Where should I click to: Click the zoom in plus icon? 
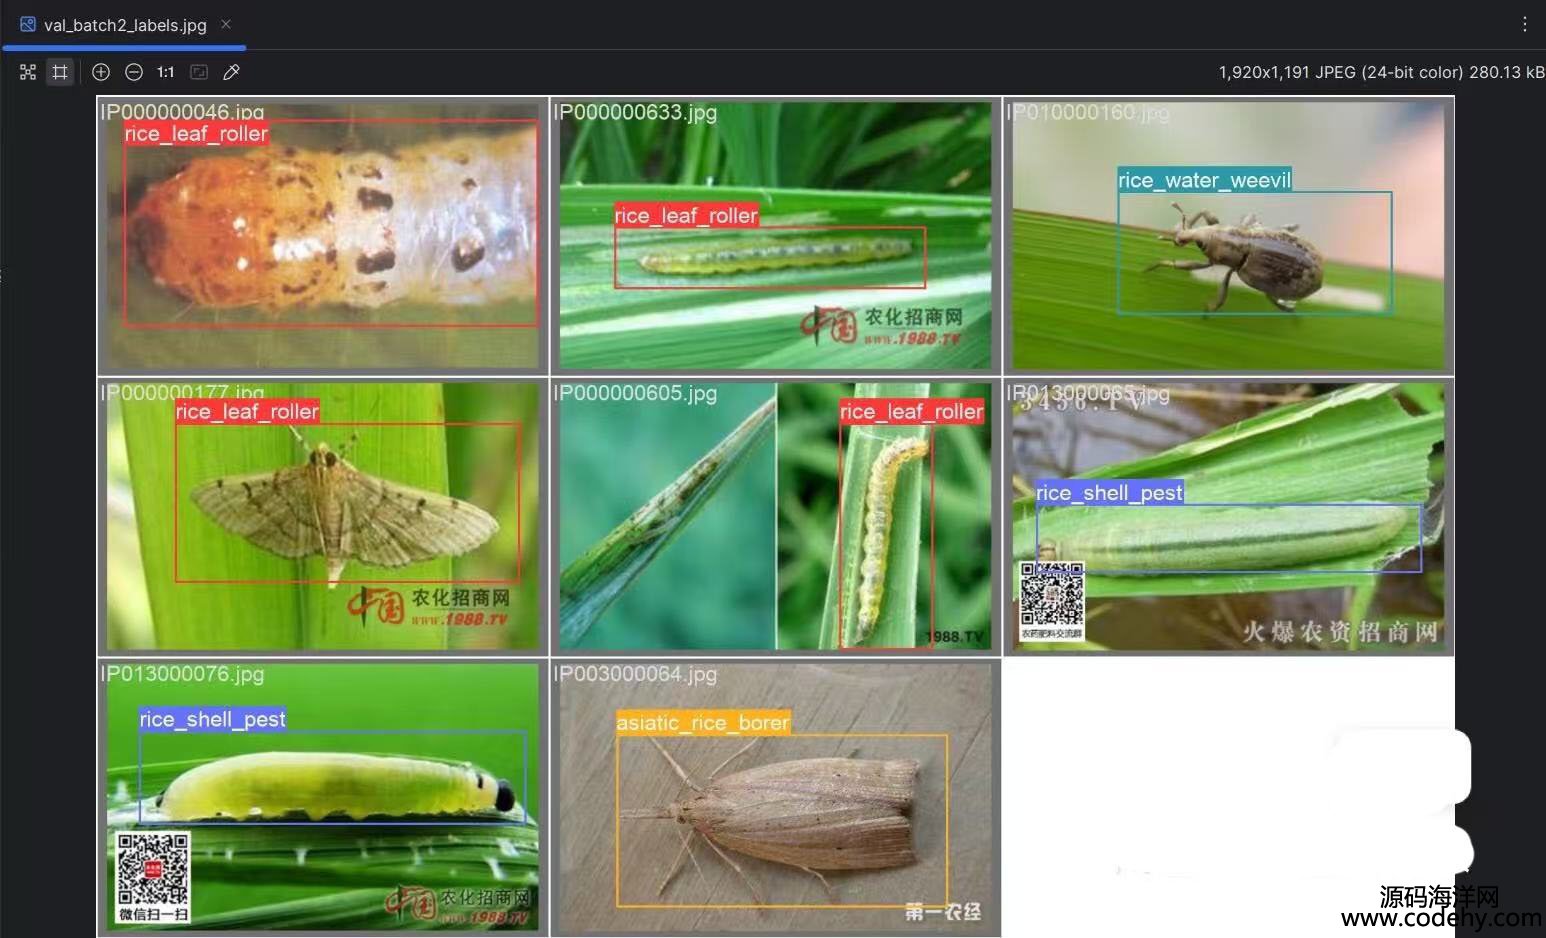tap(101, 72)
